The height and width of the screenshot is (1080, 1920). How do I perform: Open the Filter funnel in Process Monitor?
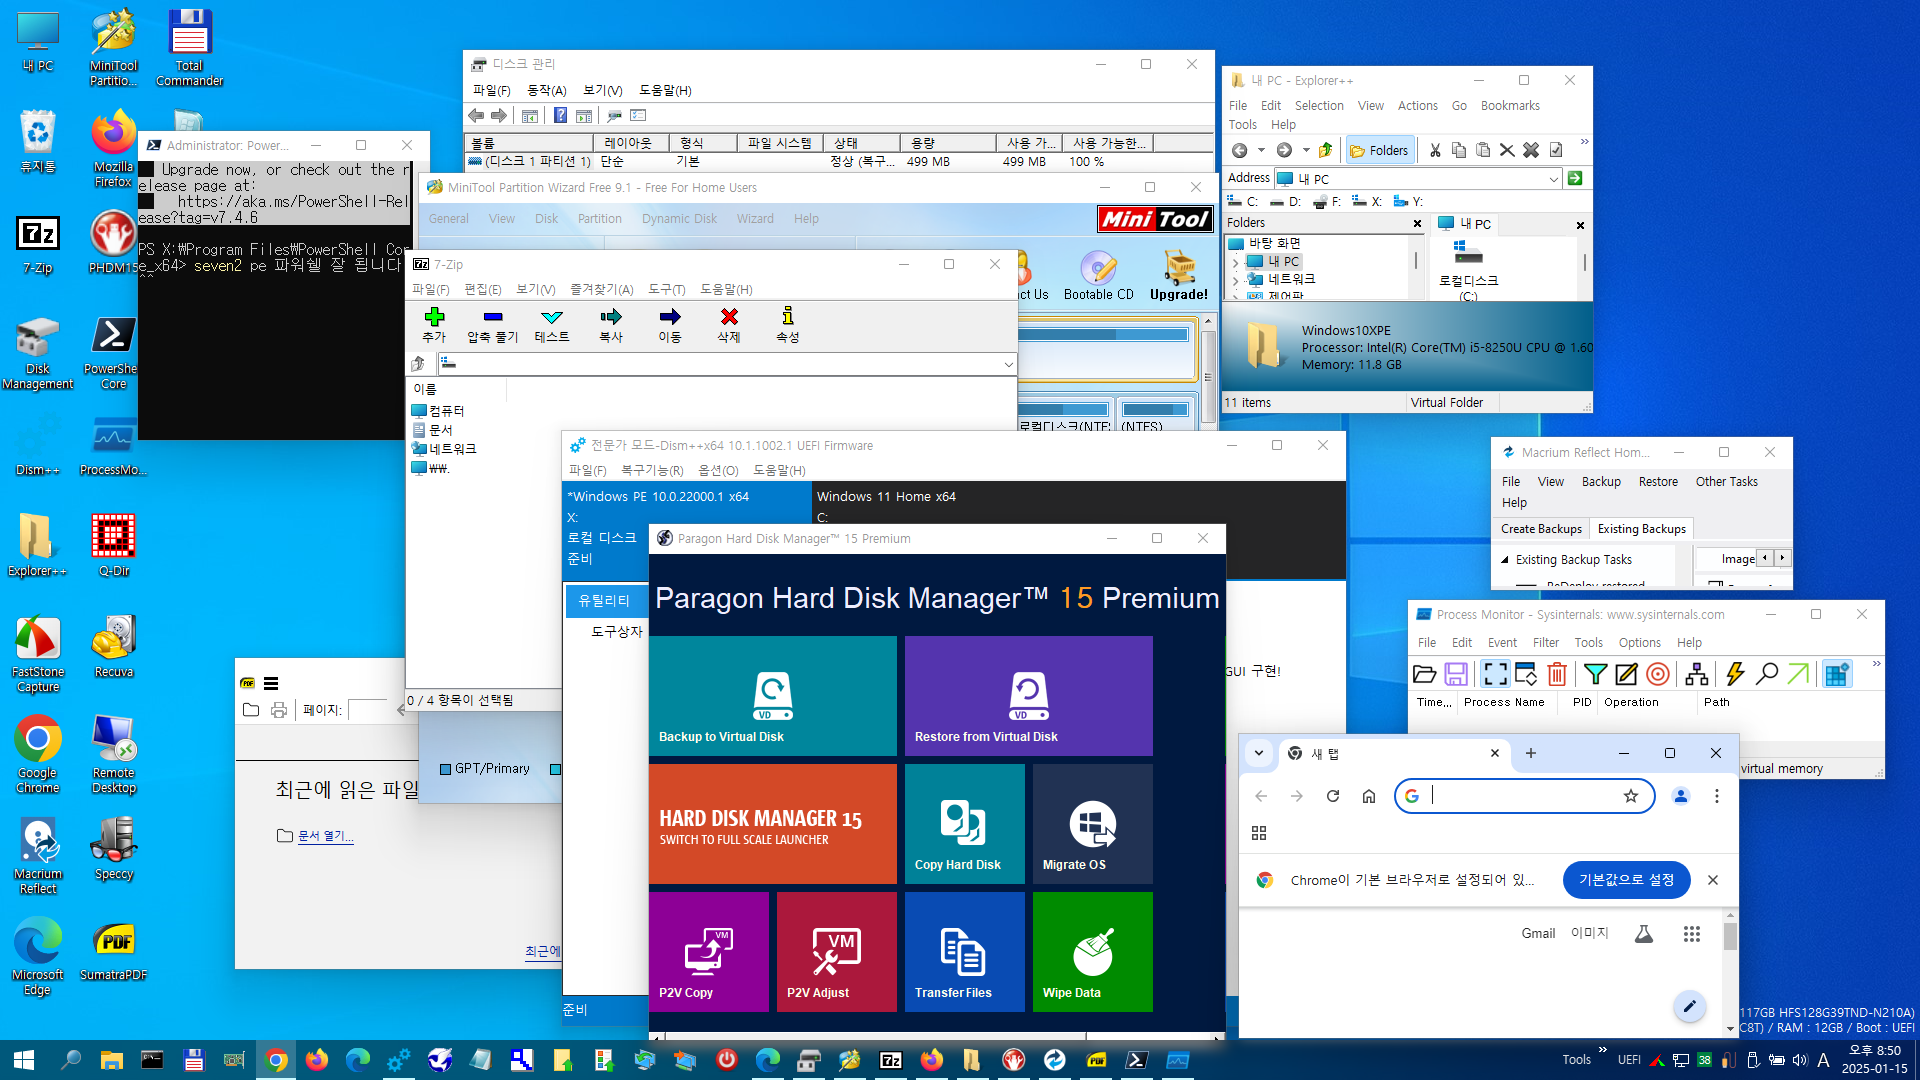tap(1596, 674)
